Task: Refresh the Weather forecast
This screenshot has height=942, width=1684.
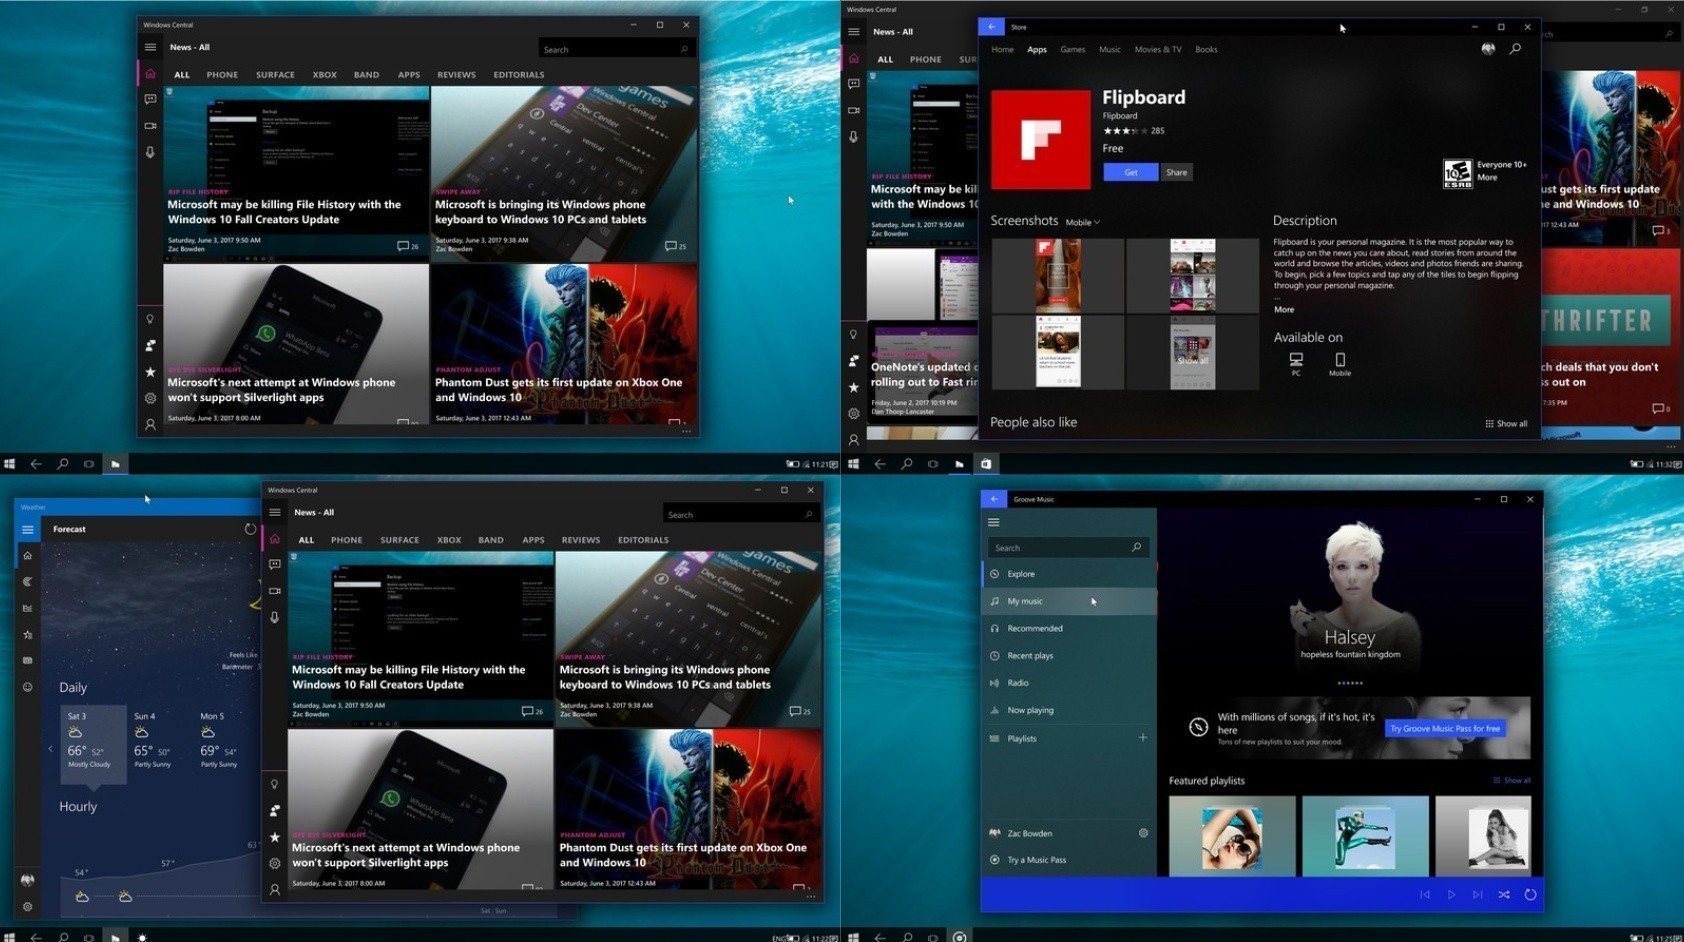Action: (x=250, y=529)
